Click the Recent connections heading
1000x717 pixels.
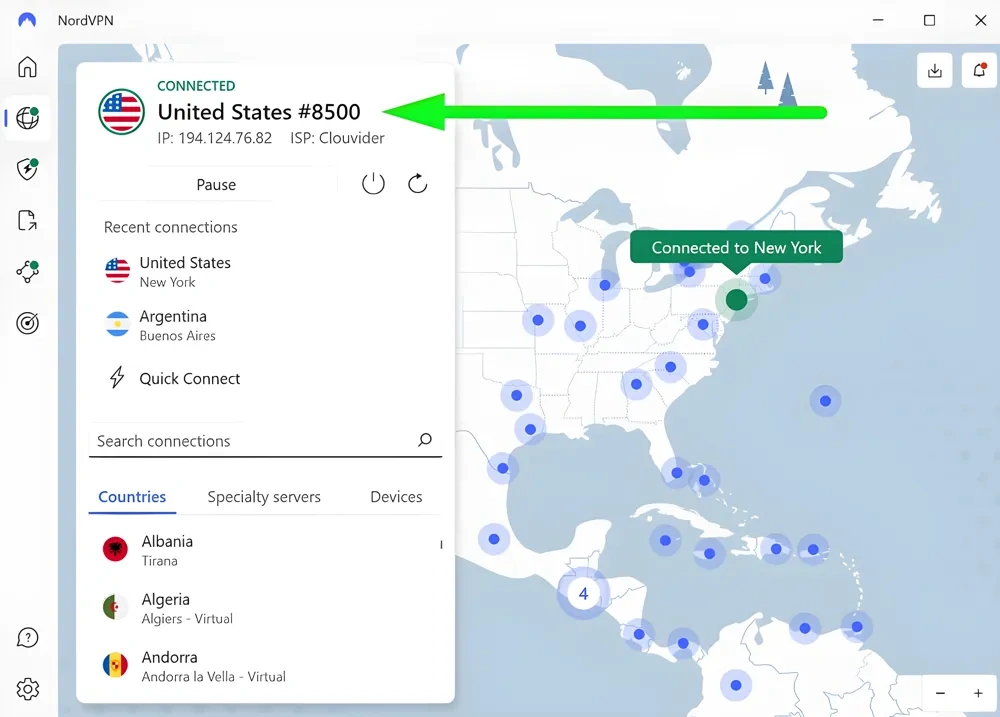(170, 227)
